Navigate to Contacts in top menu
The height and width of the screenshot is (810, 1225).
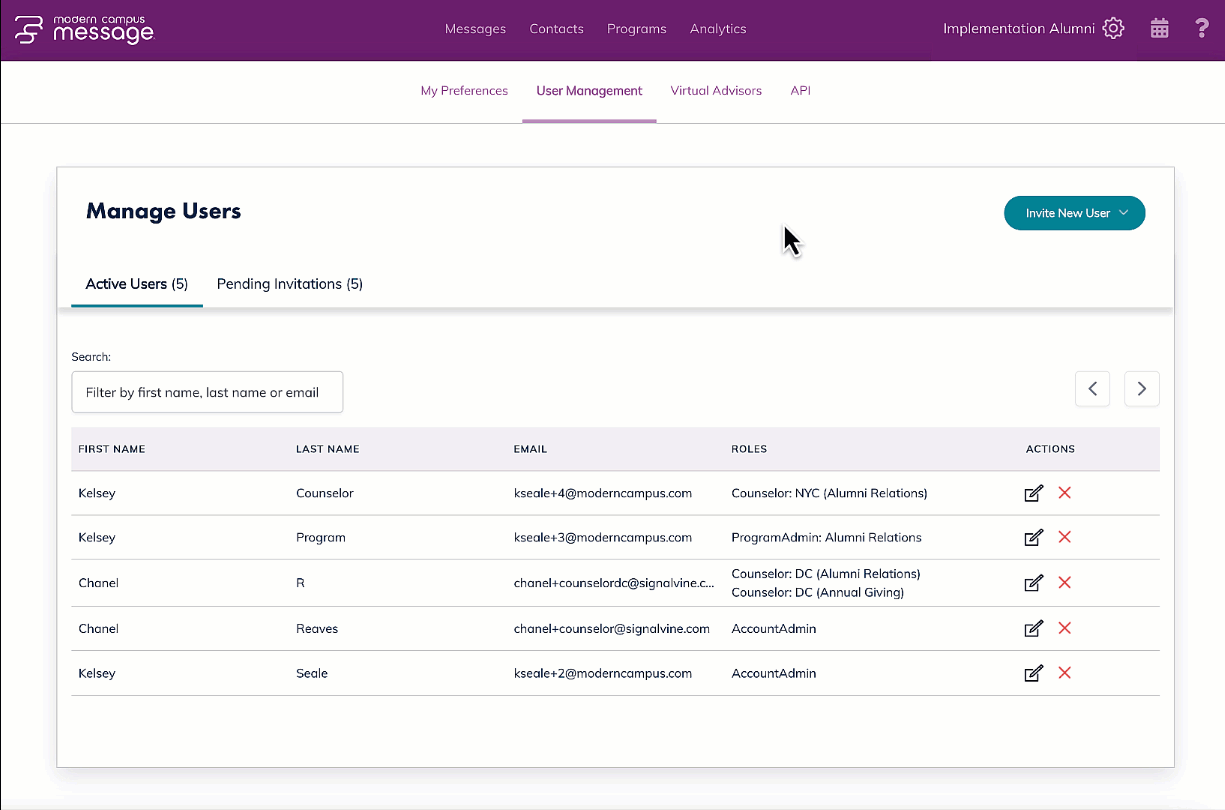click(556, 29)
